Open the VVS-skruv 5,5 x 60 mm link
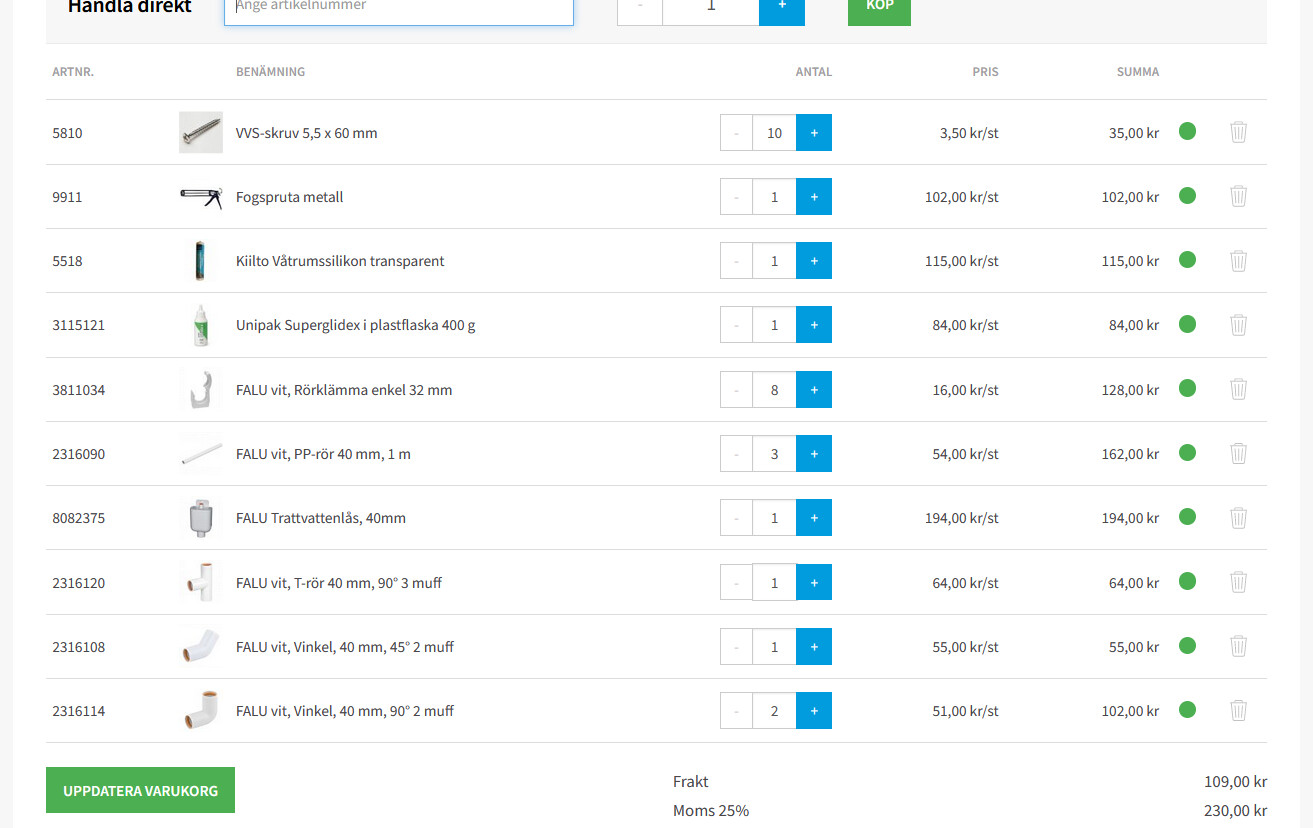 pos(306,133)
